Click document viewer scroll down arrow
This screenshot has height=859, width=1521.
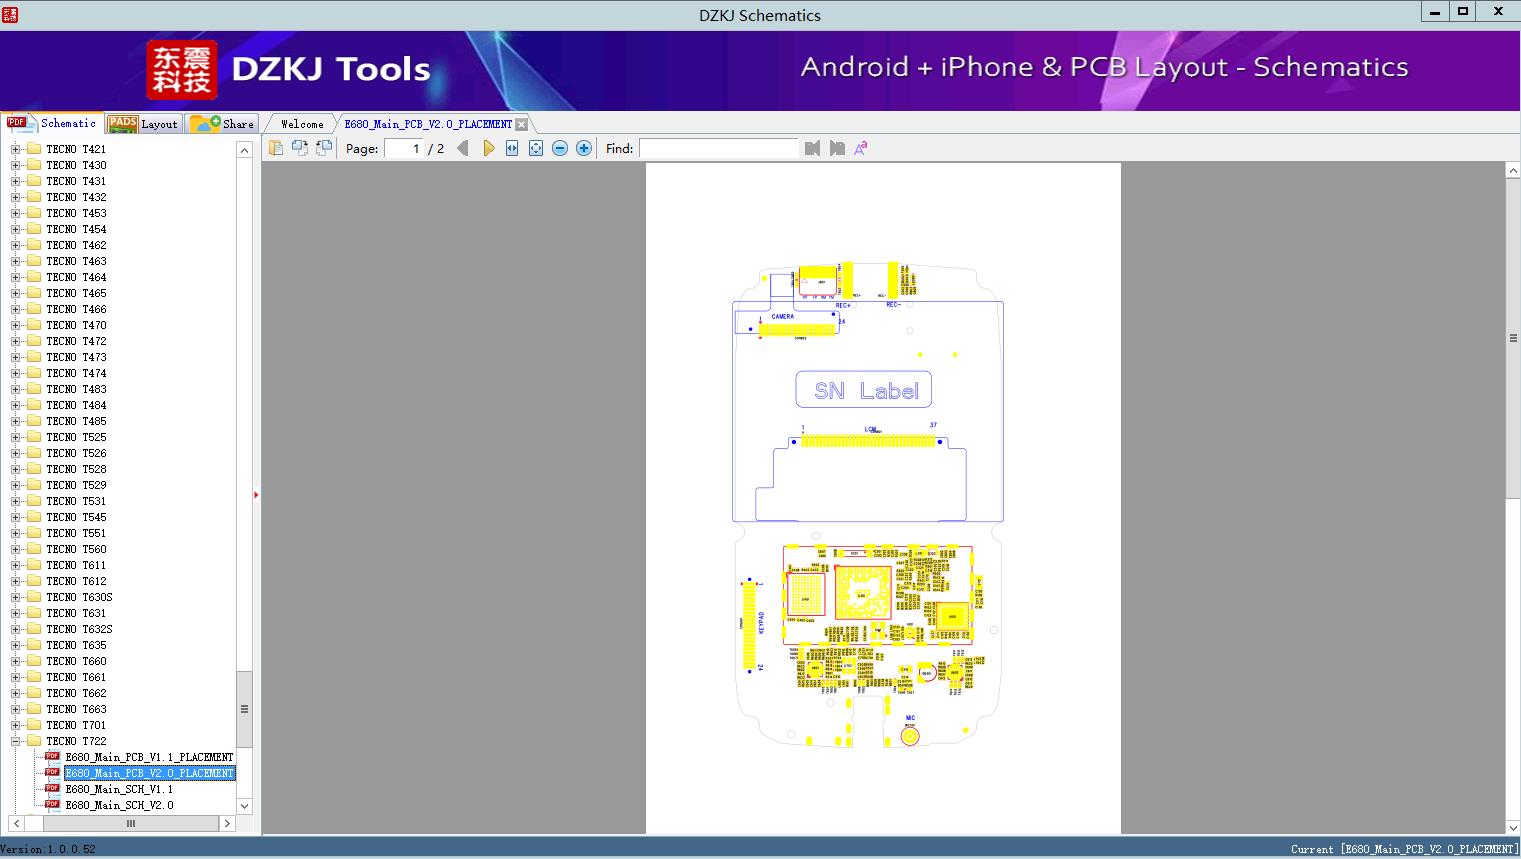pos(1513,827)
